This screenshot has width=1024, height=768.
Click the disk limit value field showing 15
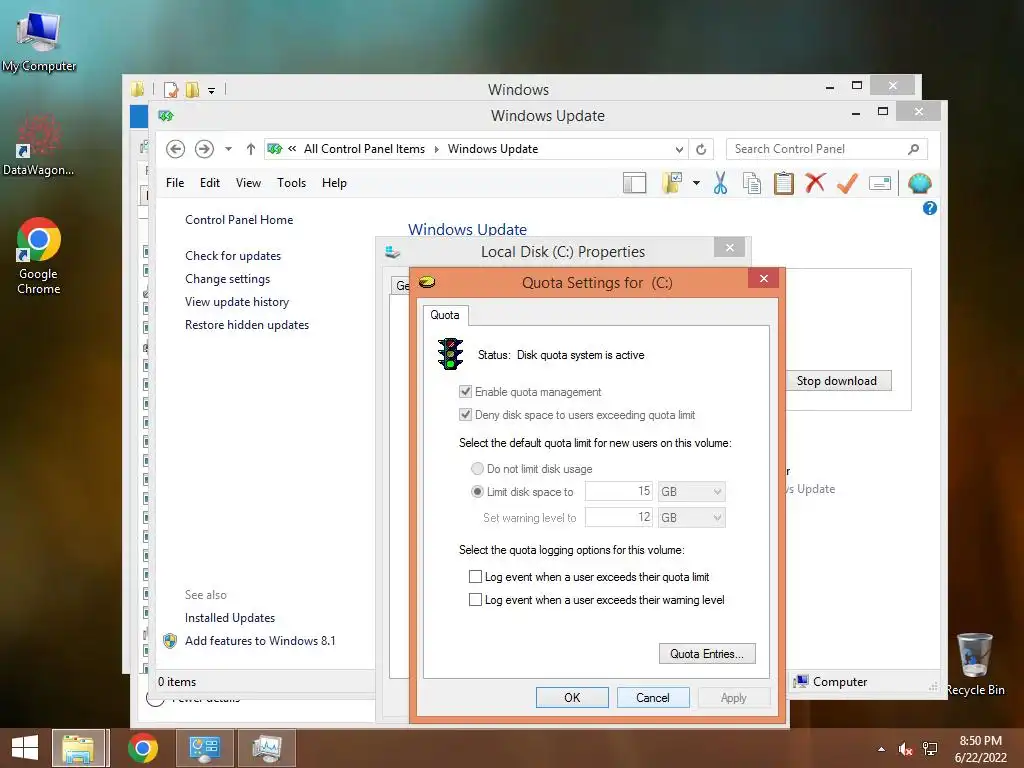tap(618, 491)
